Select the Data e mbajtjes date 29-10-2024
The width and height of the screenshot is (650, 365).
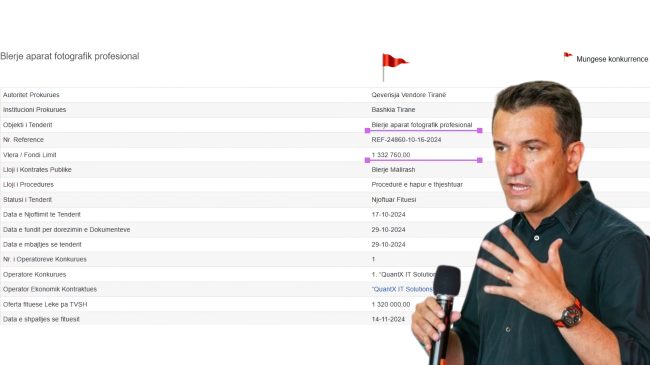coord(388,244)
